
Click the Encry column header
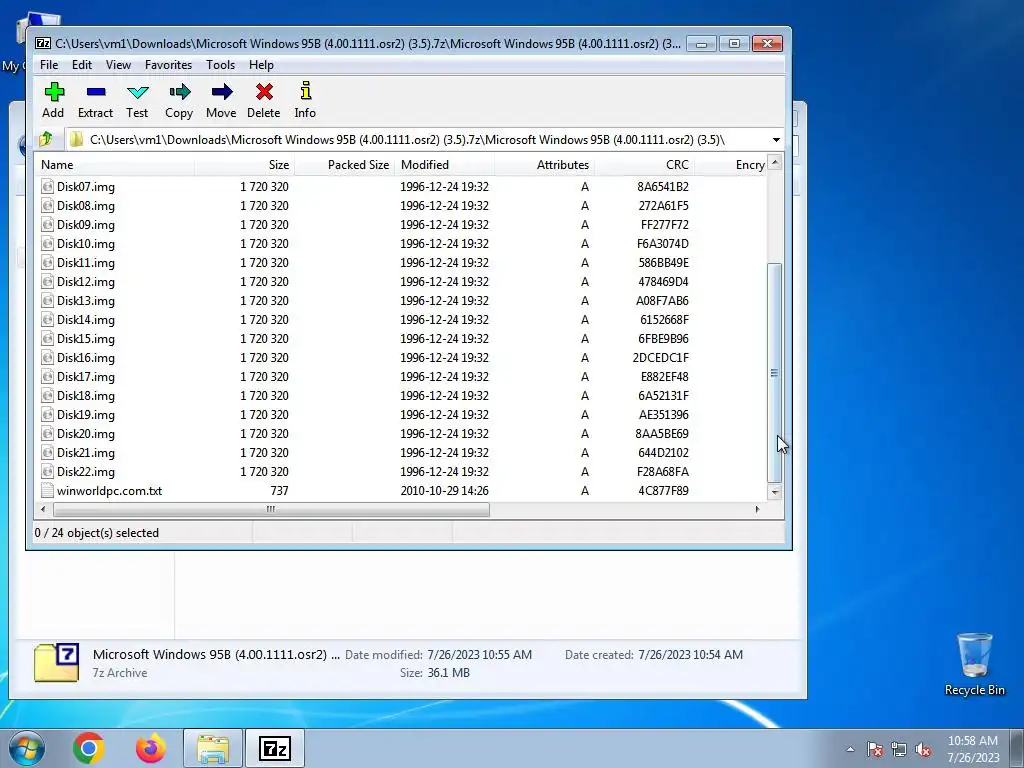731,165
